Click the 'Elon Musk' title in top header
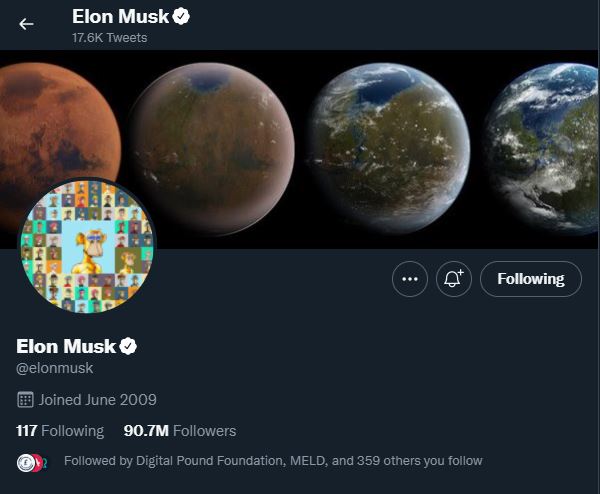 click(120, 17)
